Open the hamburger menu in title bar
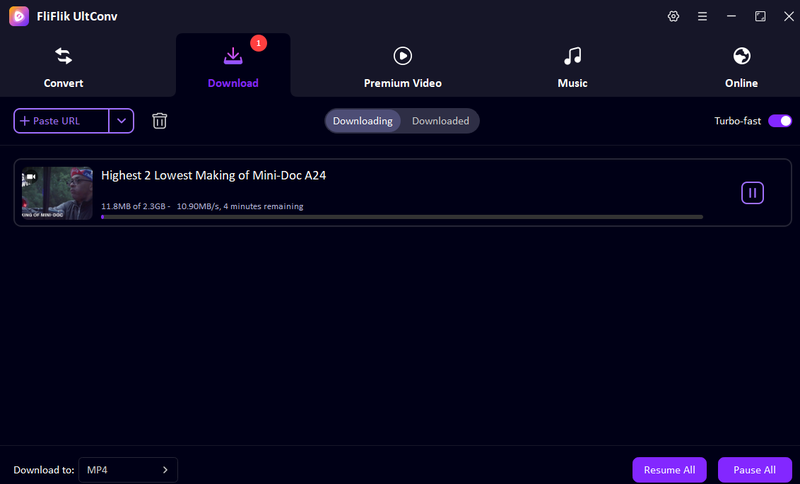Image resolution: width=800 pixels, height=484 pixels. 703,16
